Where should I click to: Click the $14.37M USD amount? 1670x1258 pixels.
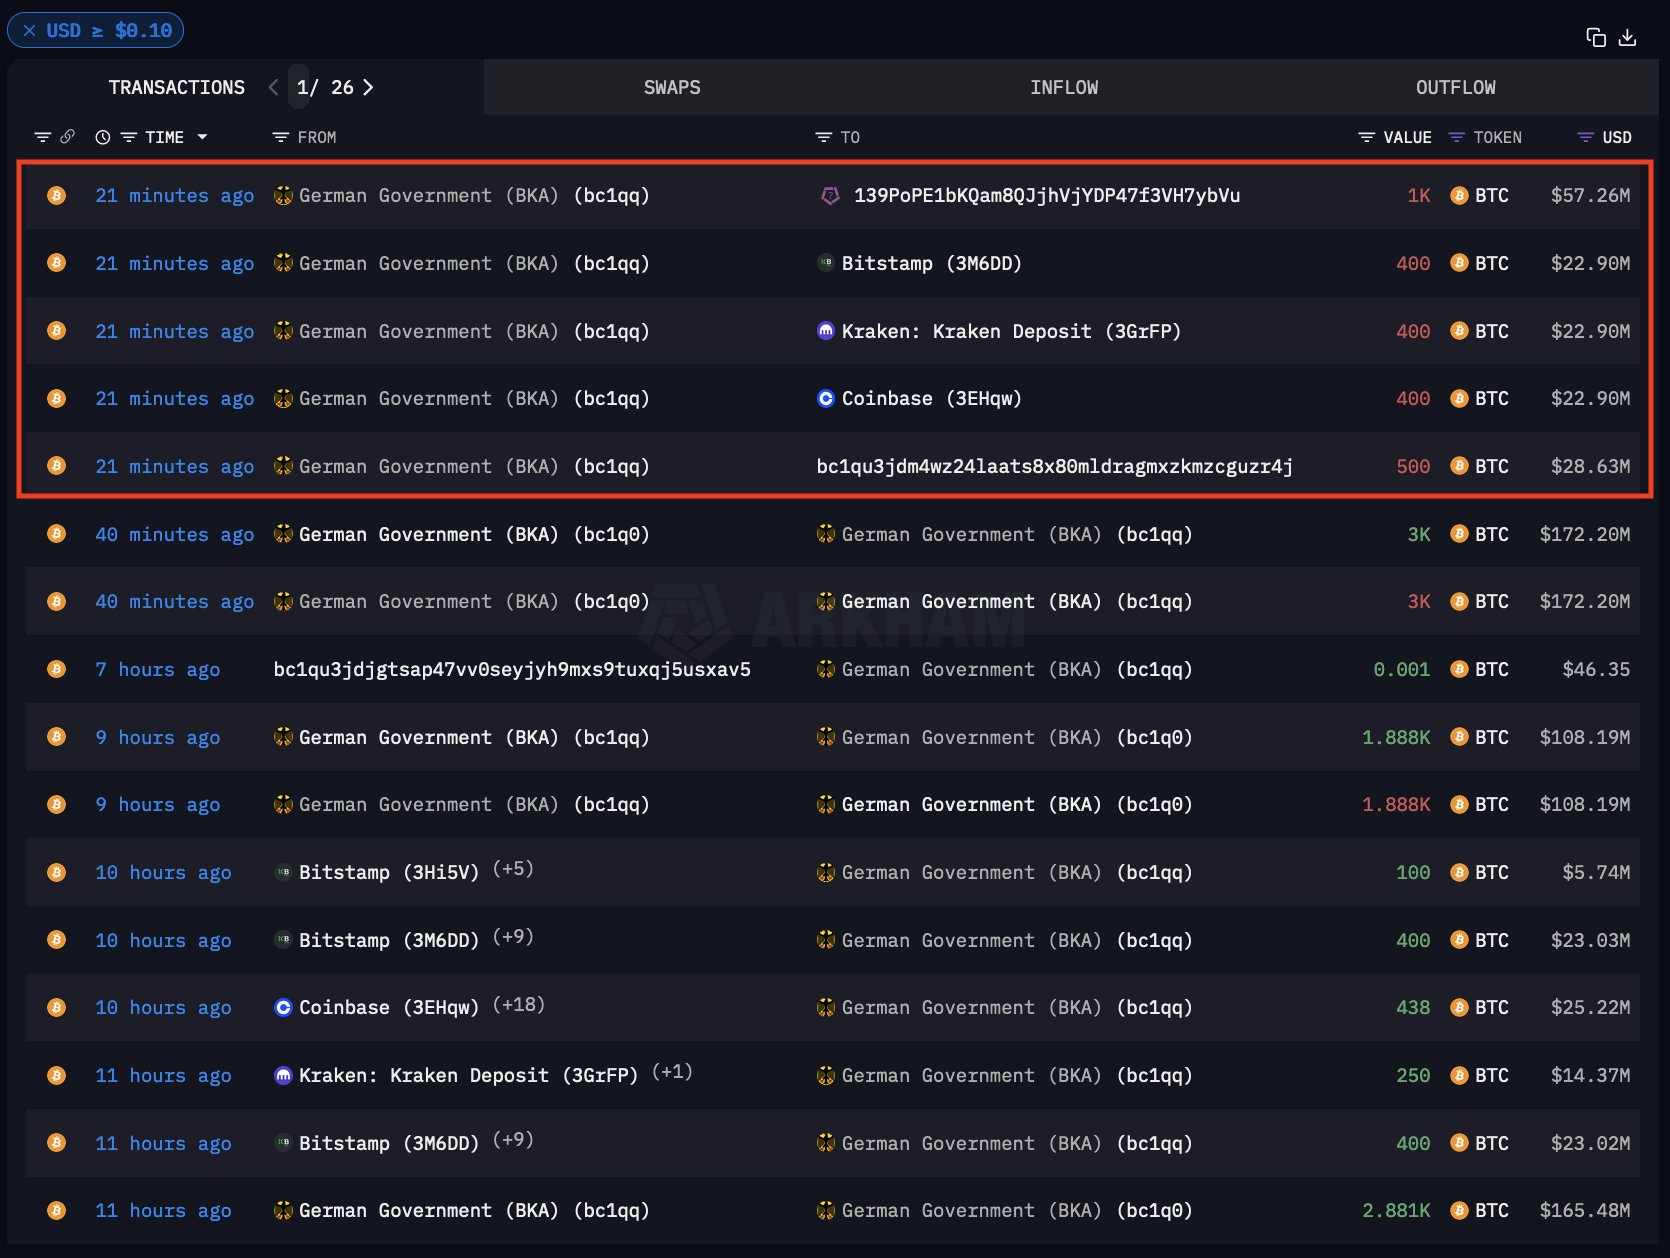1590,1076
